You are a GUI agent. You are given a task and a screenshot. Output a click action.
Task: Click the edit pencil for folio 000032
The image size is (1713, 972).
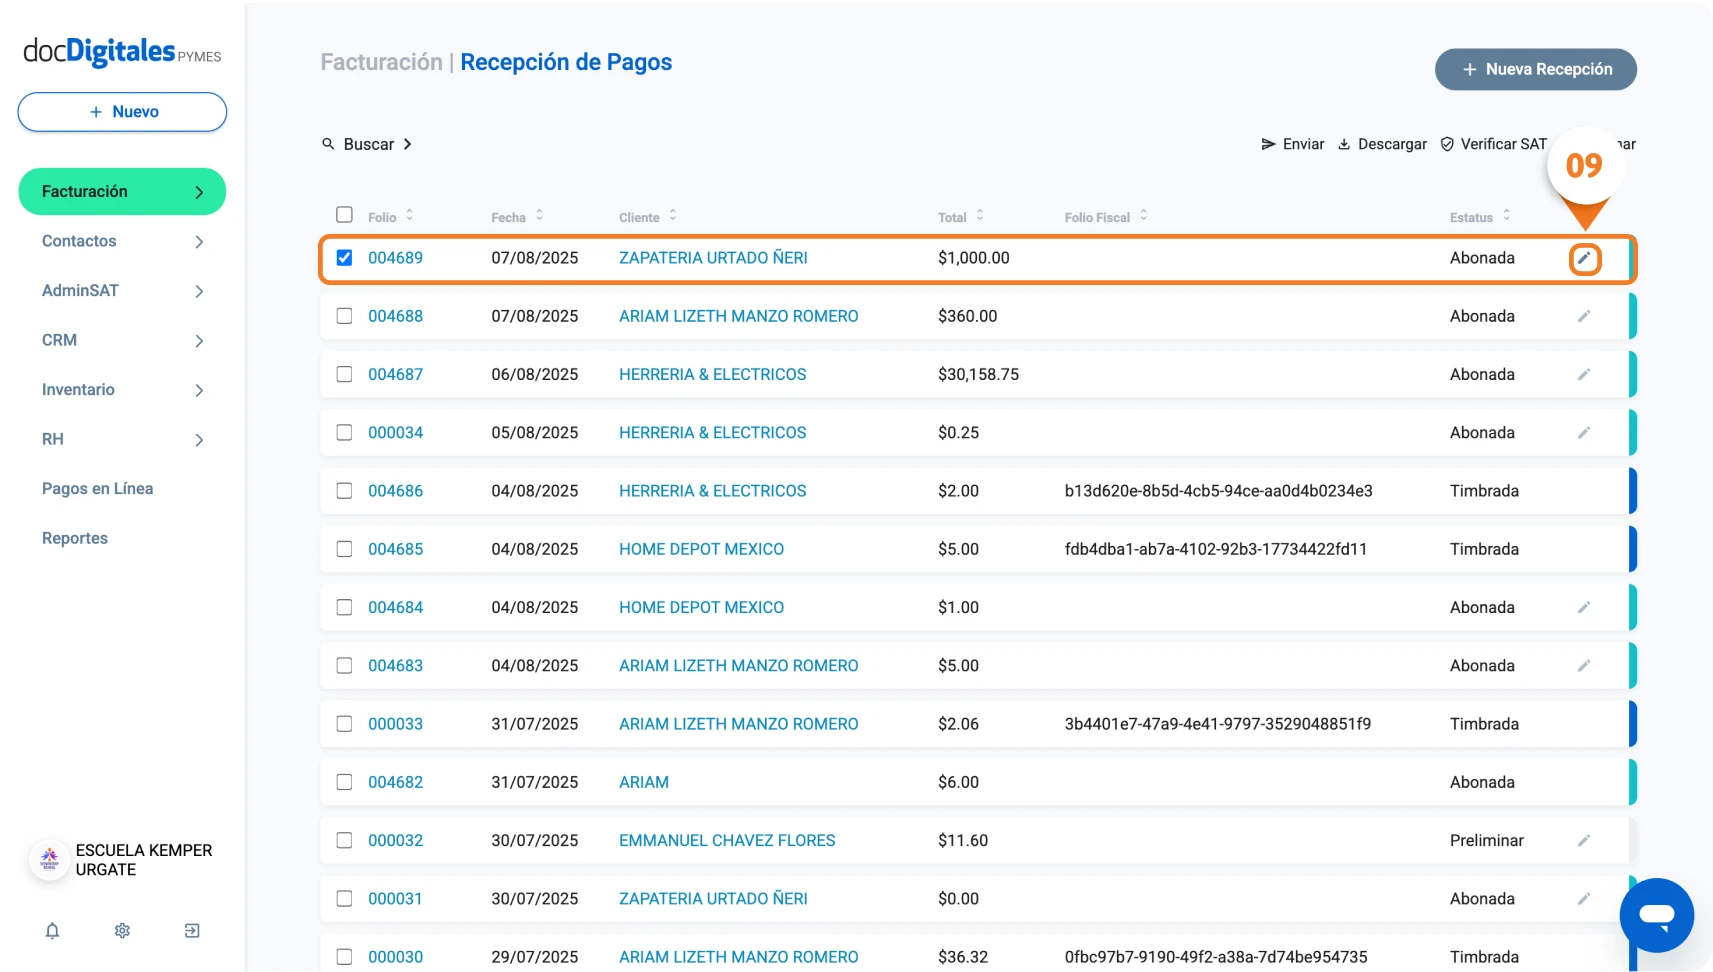pyautogui.click(x=1584, y=840)
